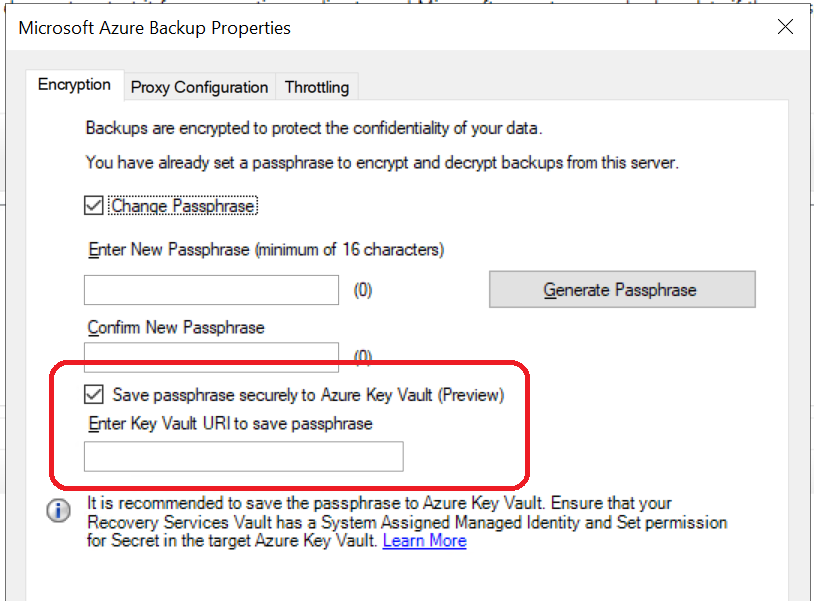Switch to the Encryption tab

[x=74, y=85]
